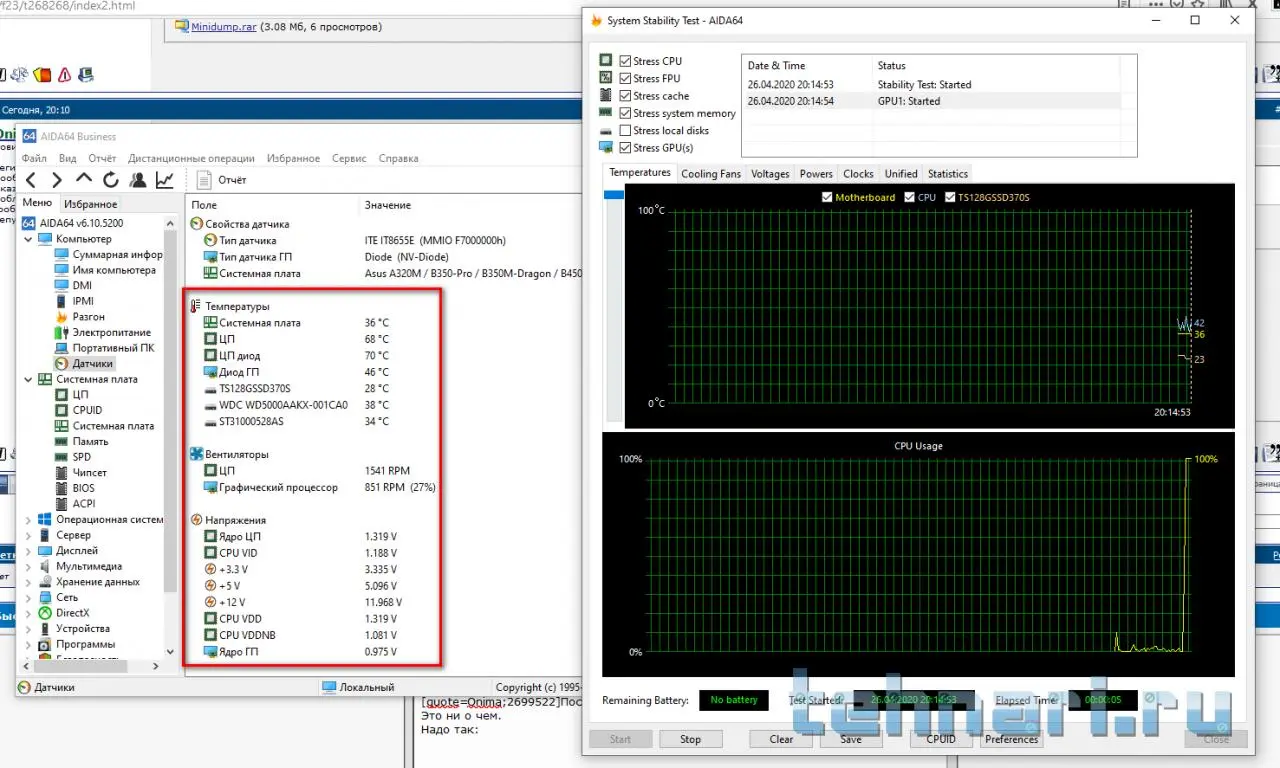Collapse the Компьютер tree node
1280x768 pixels.
(28, 239)
